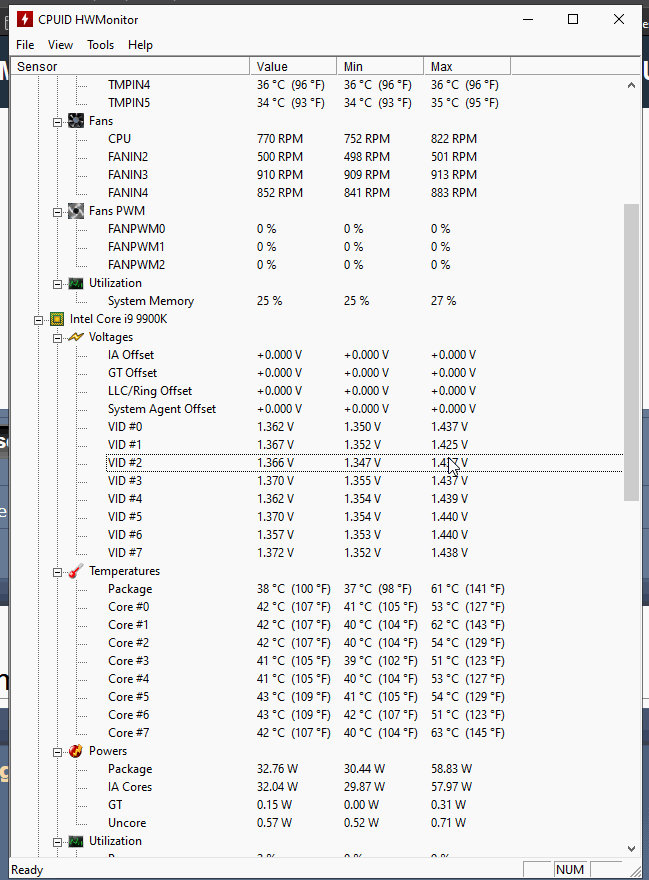Open the Tools menu

pyautogui.click(x=100, y=45)
